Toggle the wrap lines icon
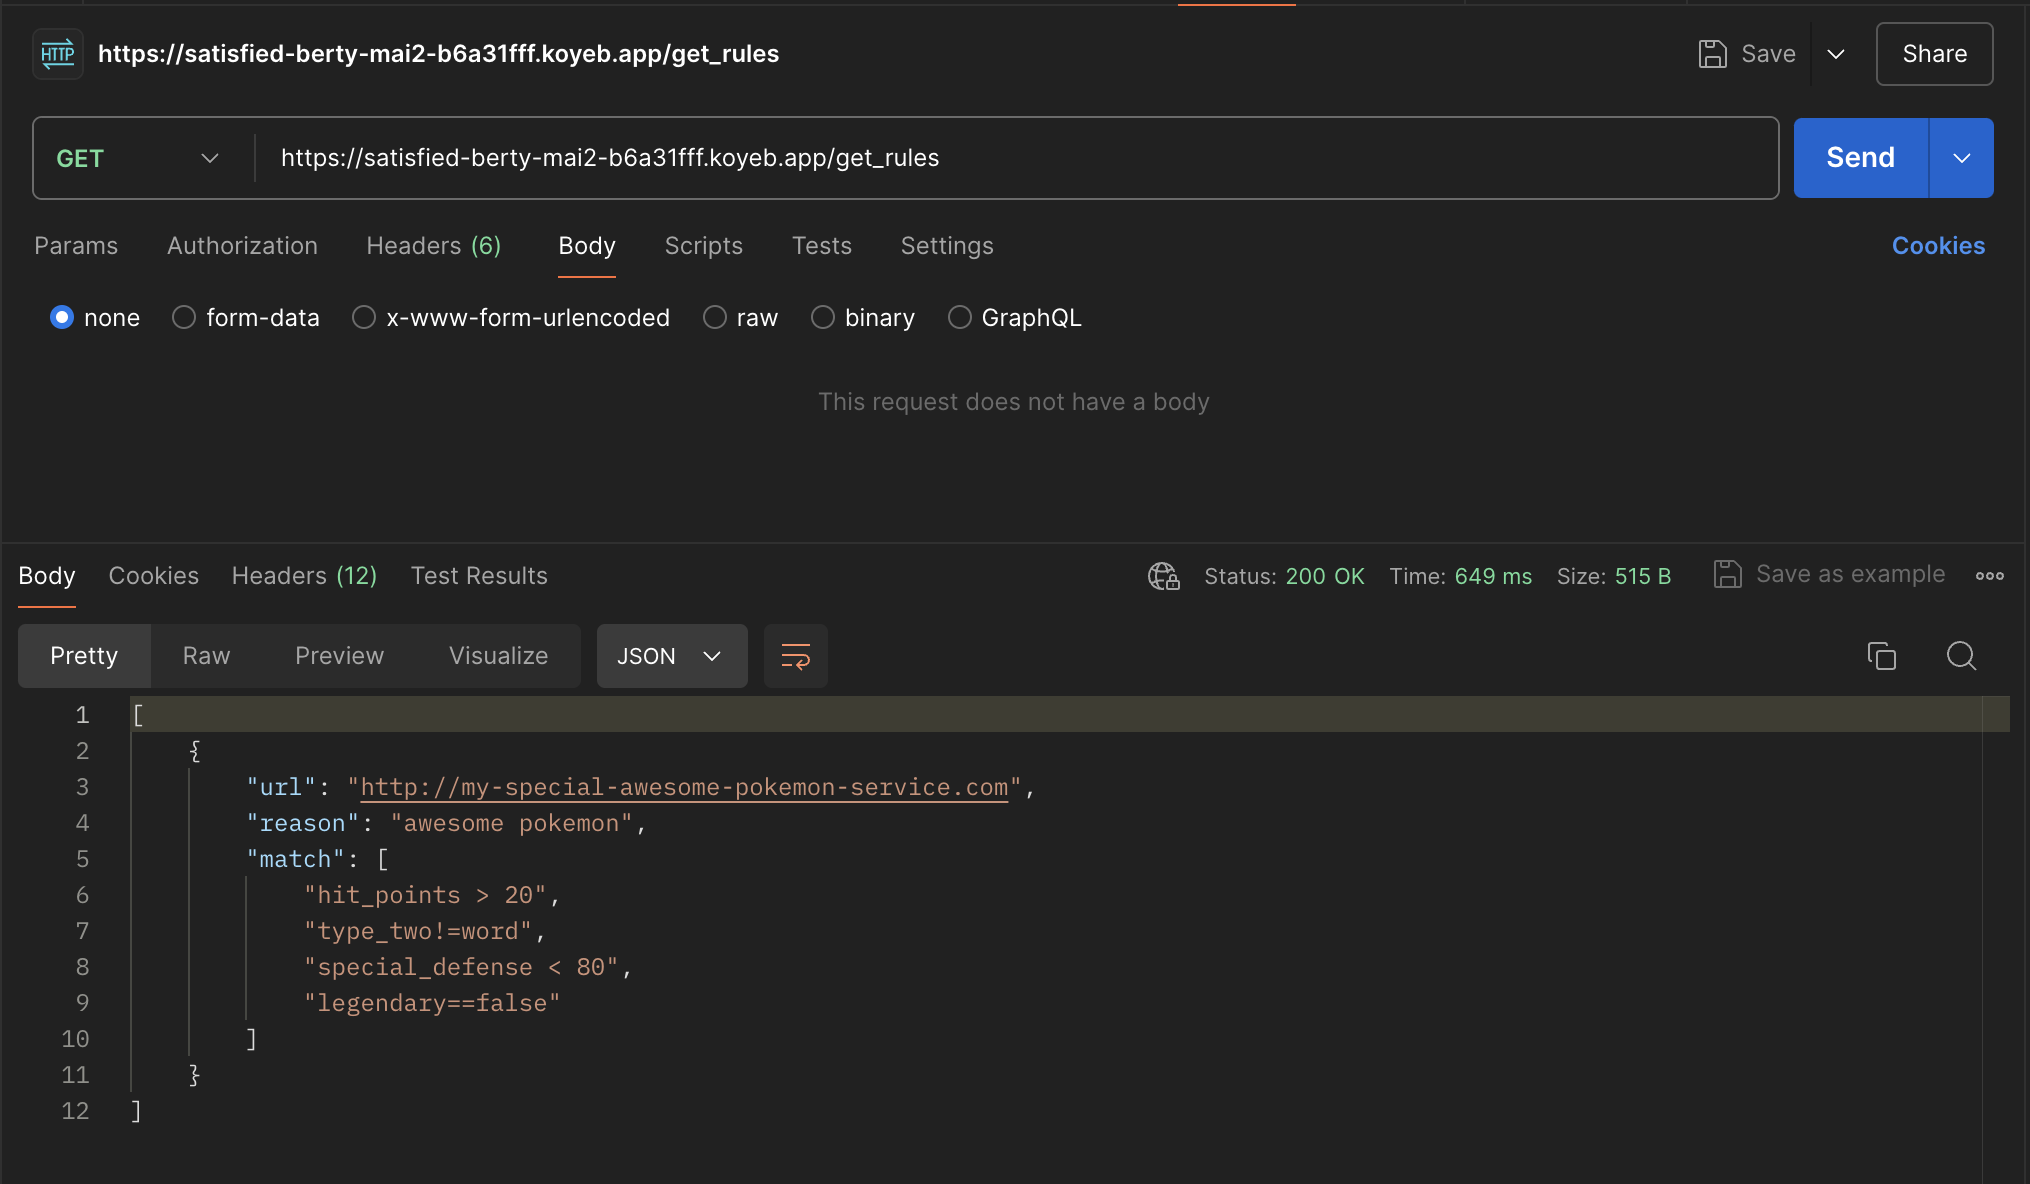 pyautogui.click(x=796, y=656)
